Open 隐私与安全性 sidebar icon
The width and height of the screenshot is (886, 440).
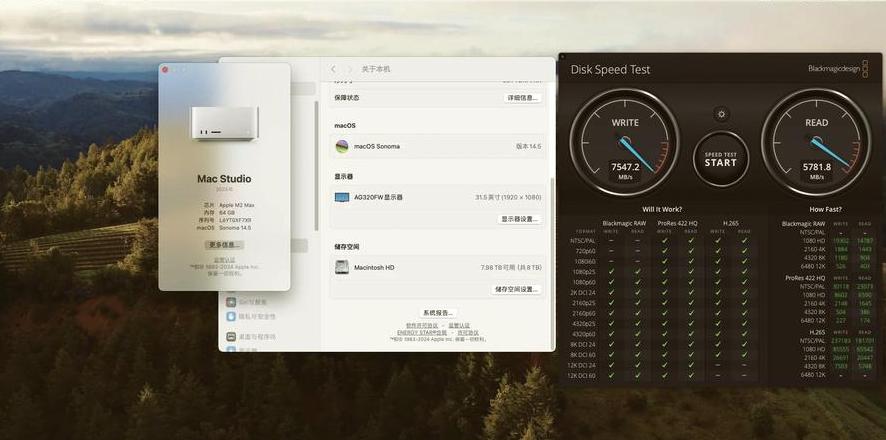pyautogui.click(x=231, y=316)
